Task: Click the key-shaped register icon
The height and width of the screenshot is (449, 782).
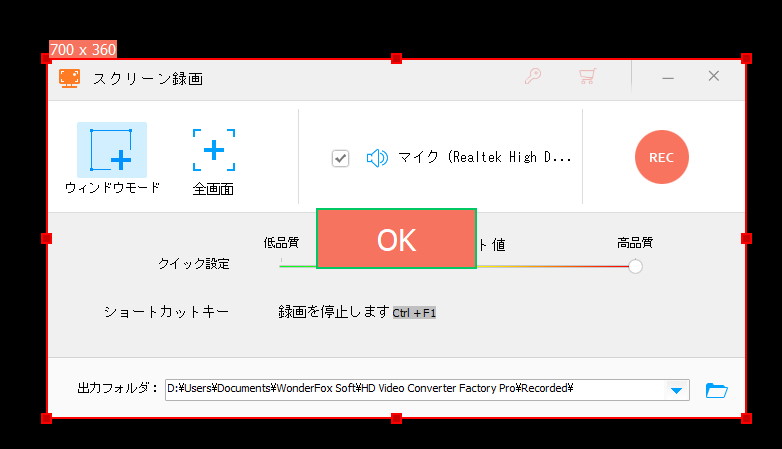Action: click(x=533, y=76)
